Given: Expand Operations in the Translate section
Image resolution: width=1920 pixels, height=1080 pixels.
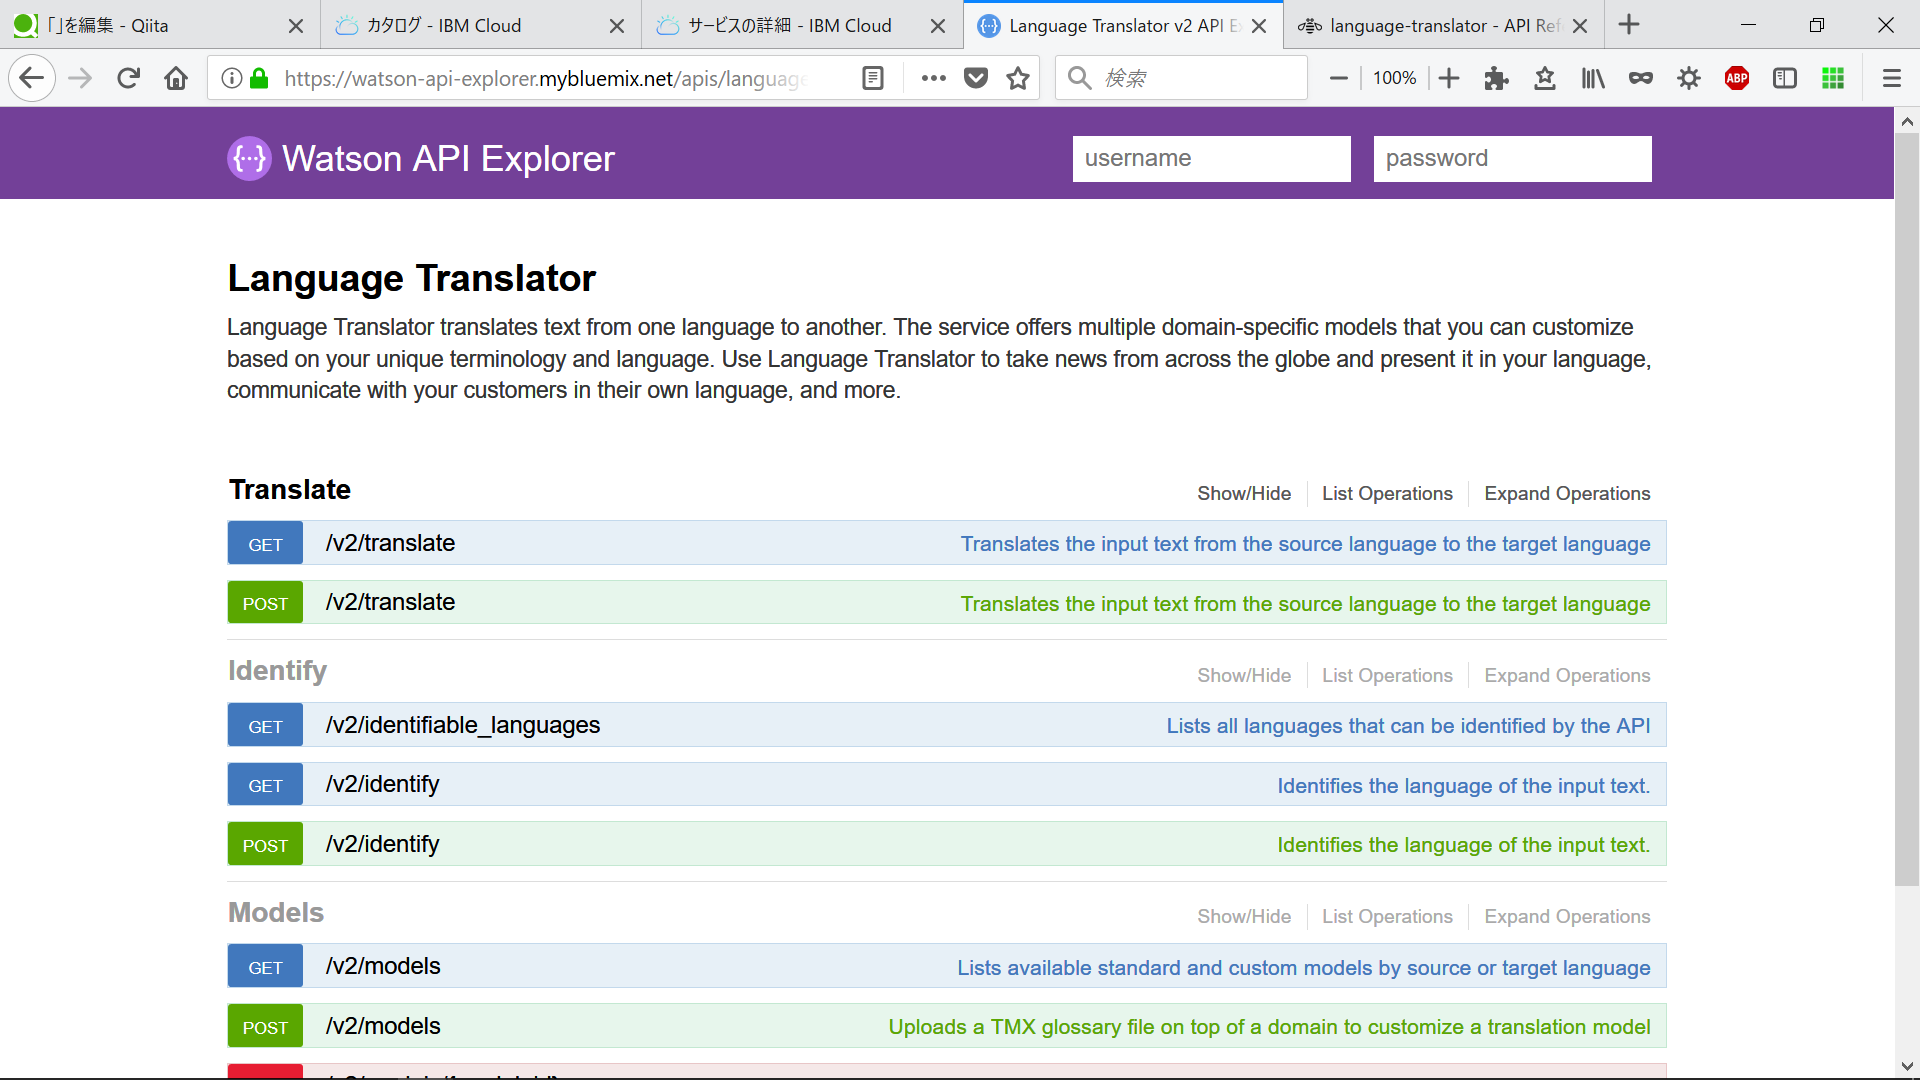Looking at the screenshot, I should tap(1567, 493).
